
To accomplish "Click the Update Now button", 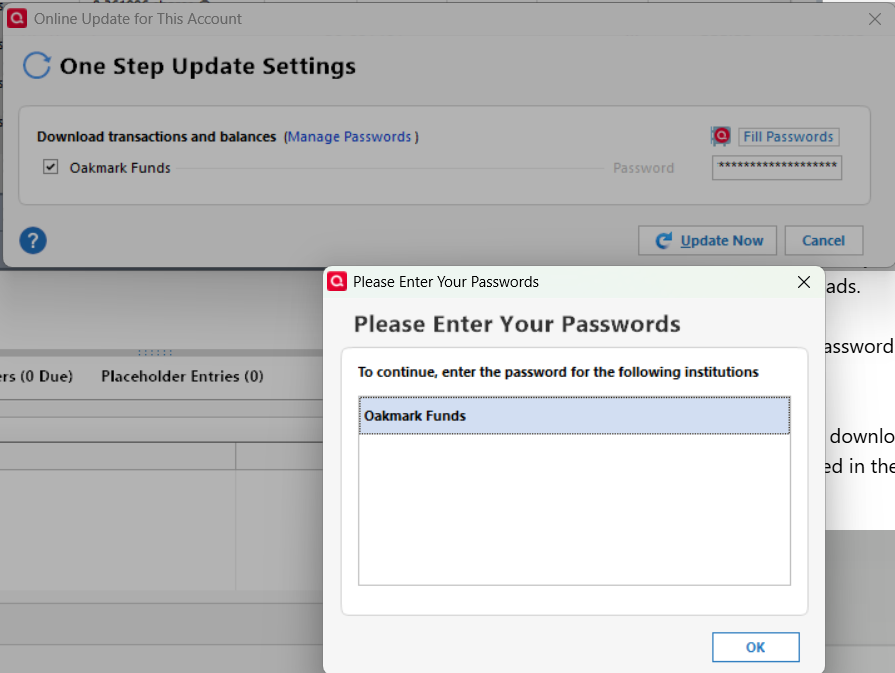I will click(707, 240).
